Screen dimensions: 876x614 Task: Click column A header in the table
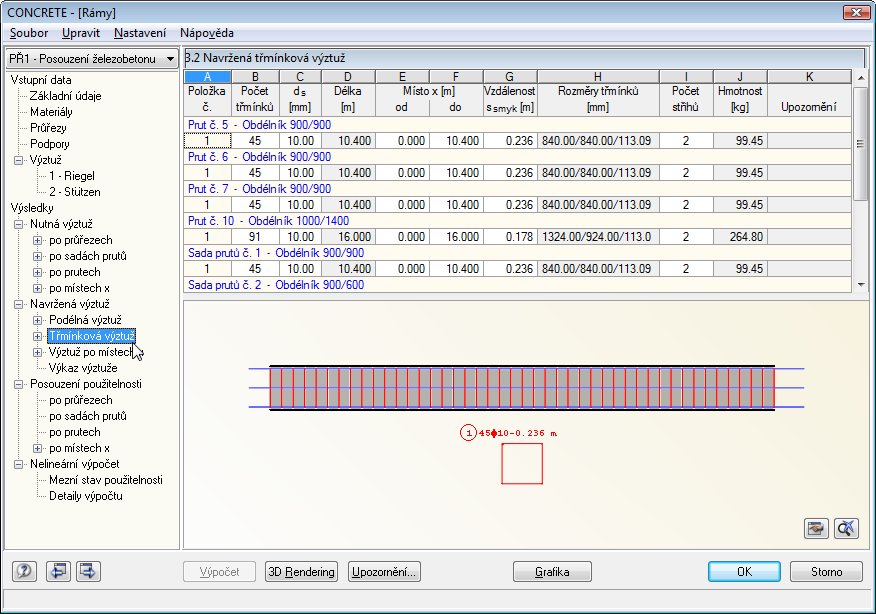pos(207,77)
